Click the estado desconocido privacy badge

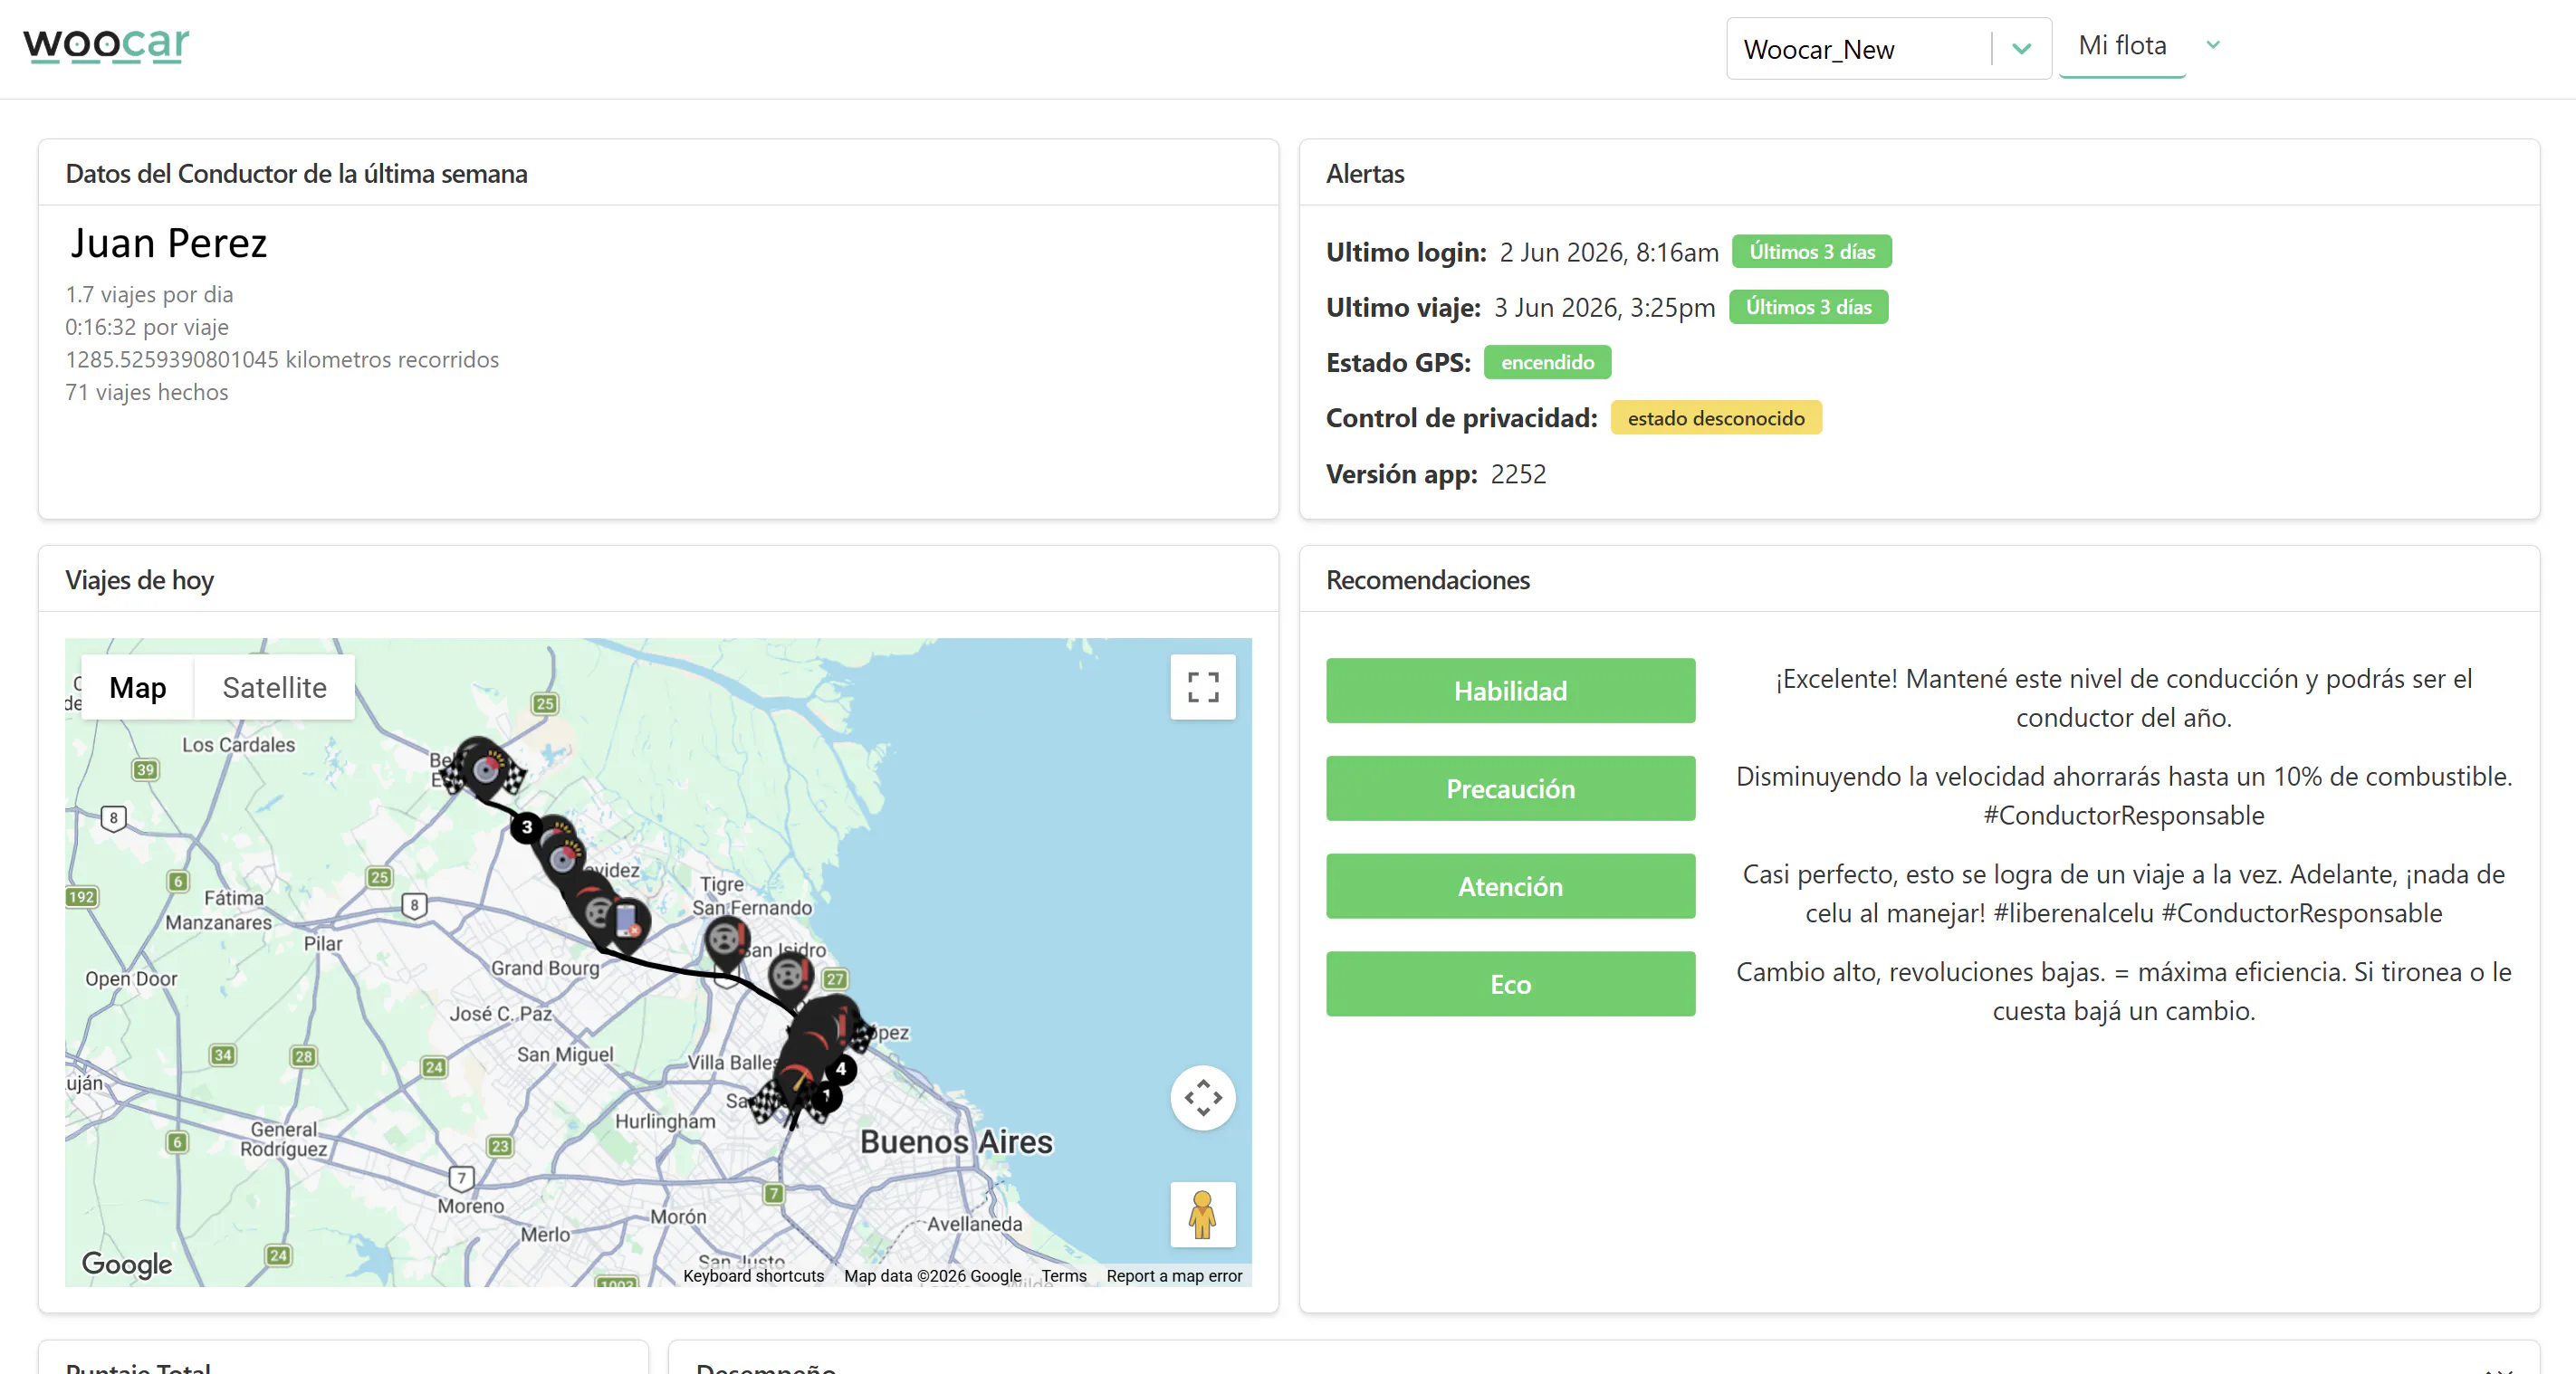click(1715, 418)
